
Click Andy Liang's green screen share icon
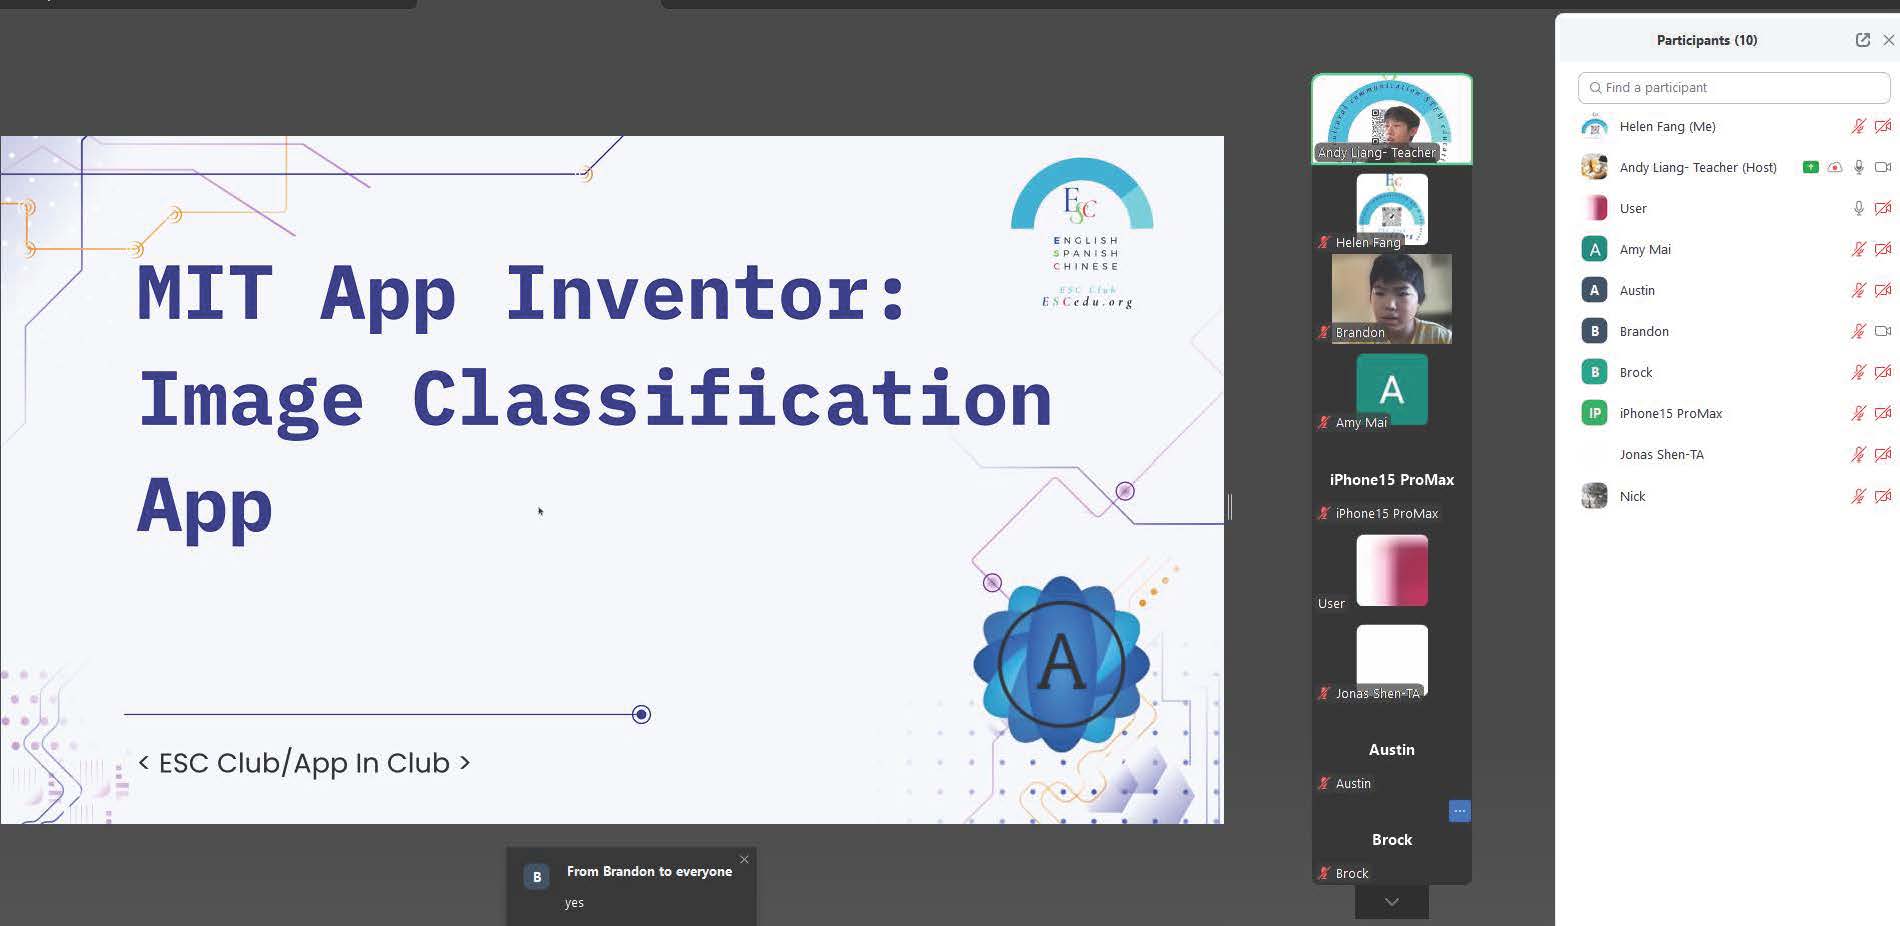pos(1810,167)
